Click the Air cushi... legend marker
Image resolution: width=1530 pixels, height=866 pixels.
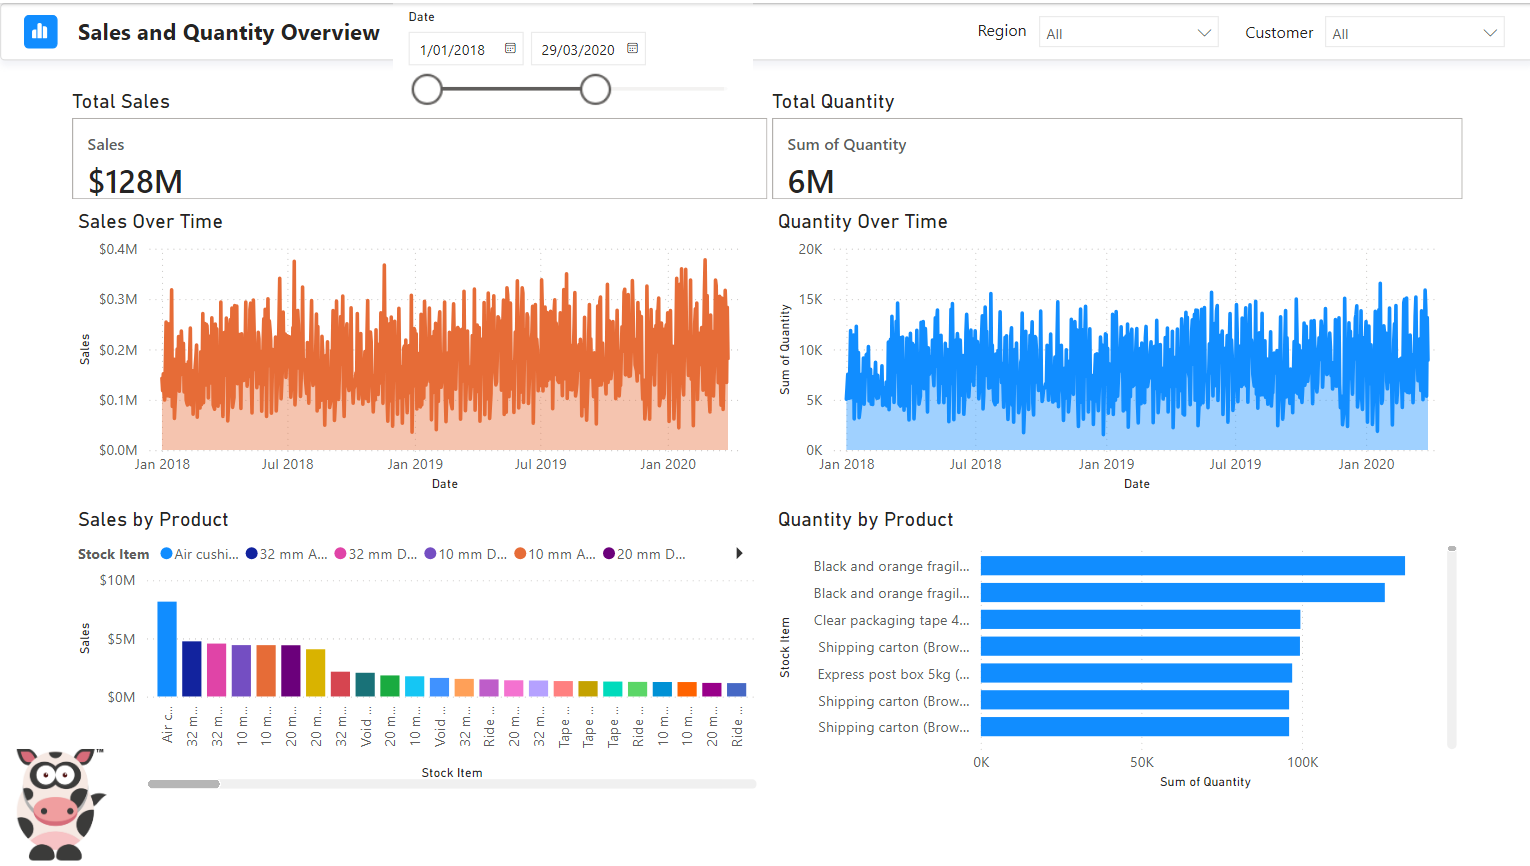tap(167, 554)
